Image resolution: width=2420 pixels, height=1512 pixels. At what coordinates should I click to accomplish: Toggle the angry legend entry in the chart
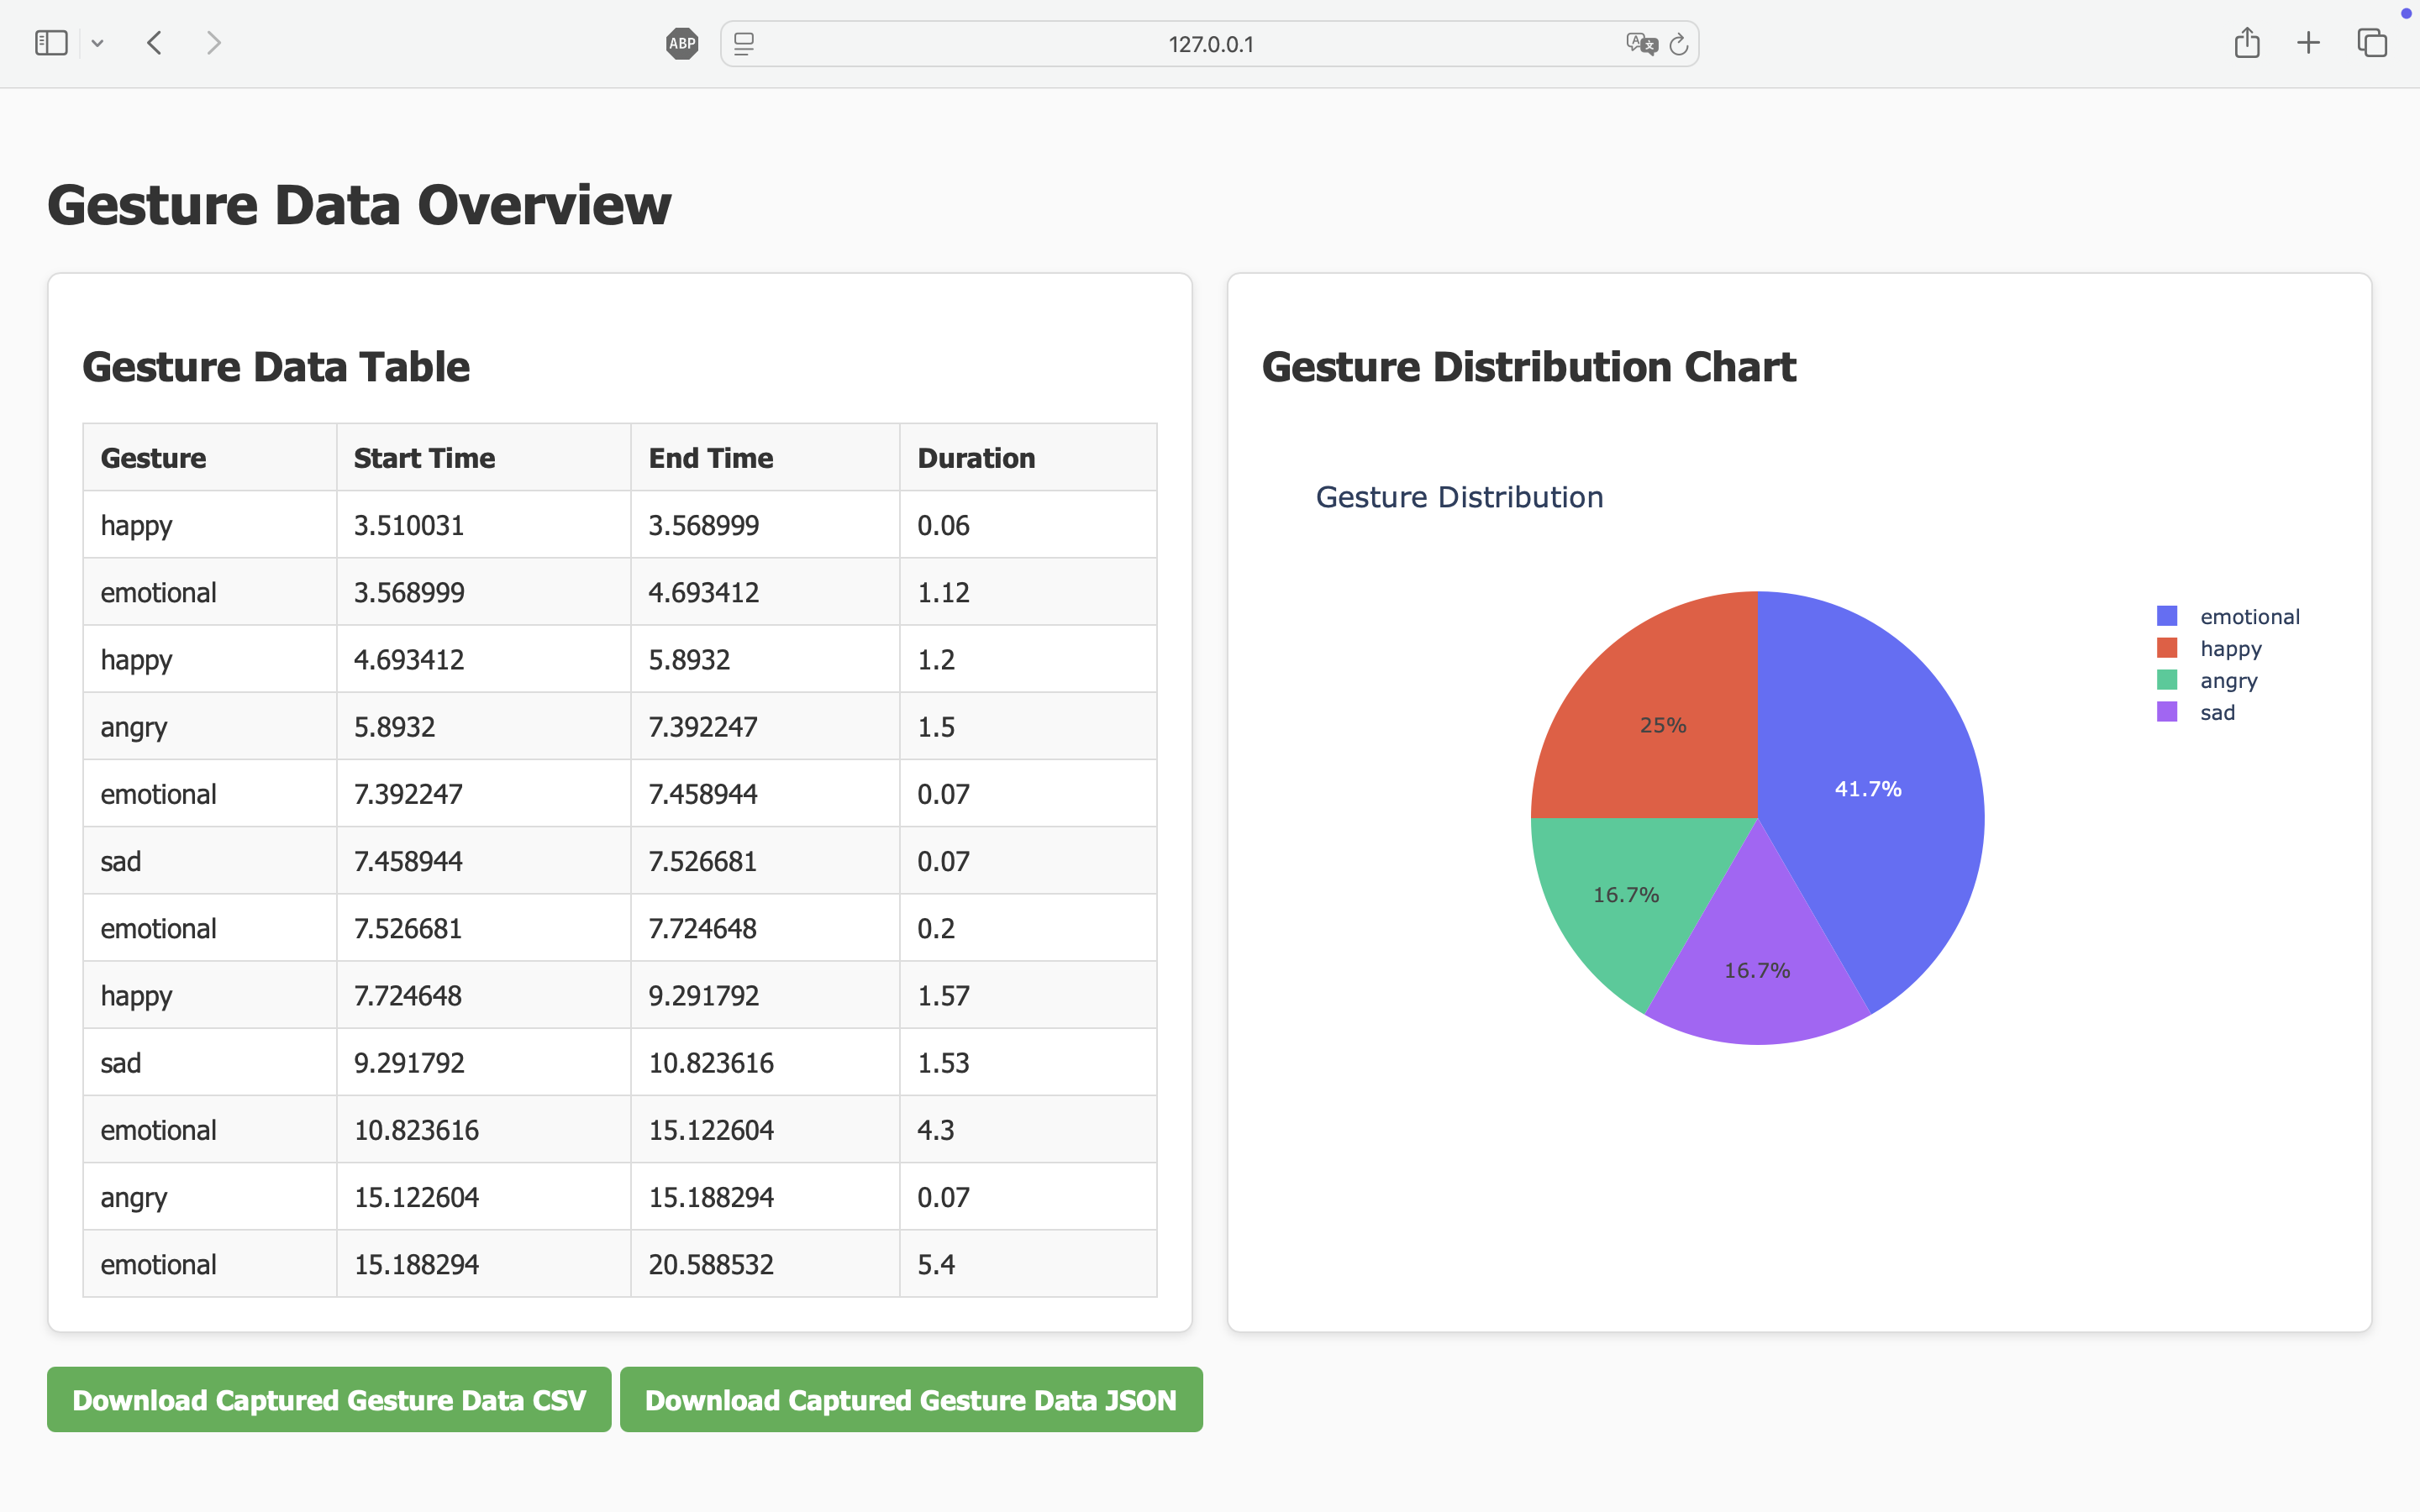click(2228, 681)
